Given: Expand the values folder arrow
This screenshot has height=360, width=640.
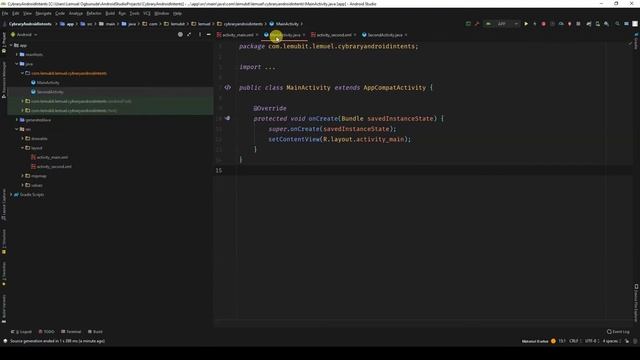Looking at the screenshot, I should [x=22, y=185].
